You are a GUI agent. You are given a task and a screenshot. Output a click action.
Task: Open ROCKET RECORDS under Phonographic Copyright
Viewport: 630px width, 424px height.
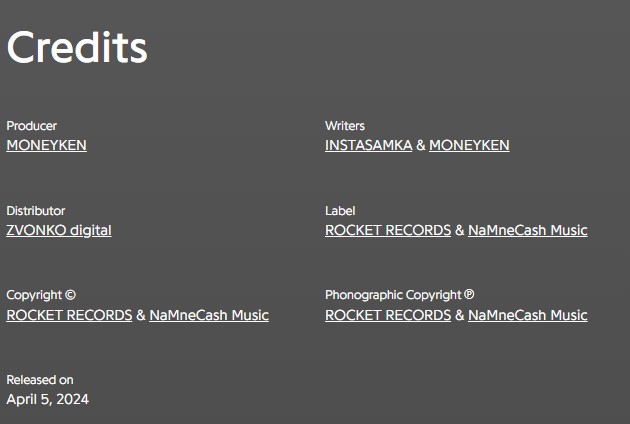coord(388,315)
